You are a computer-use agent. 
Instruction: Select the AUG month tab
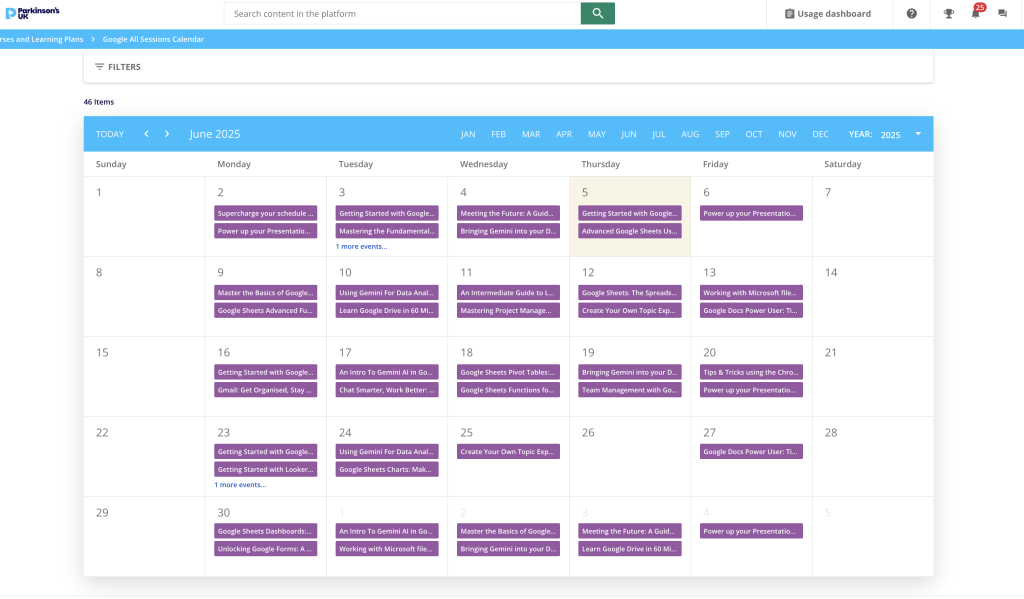point(690,134)
